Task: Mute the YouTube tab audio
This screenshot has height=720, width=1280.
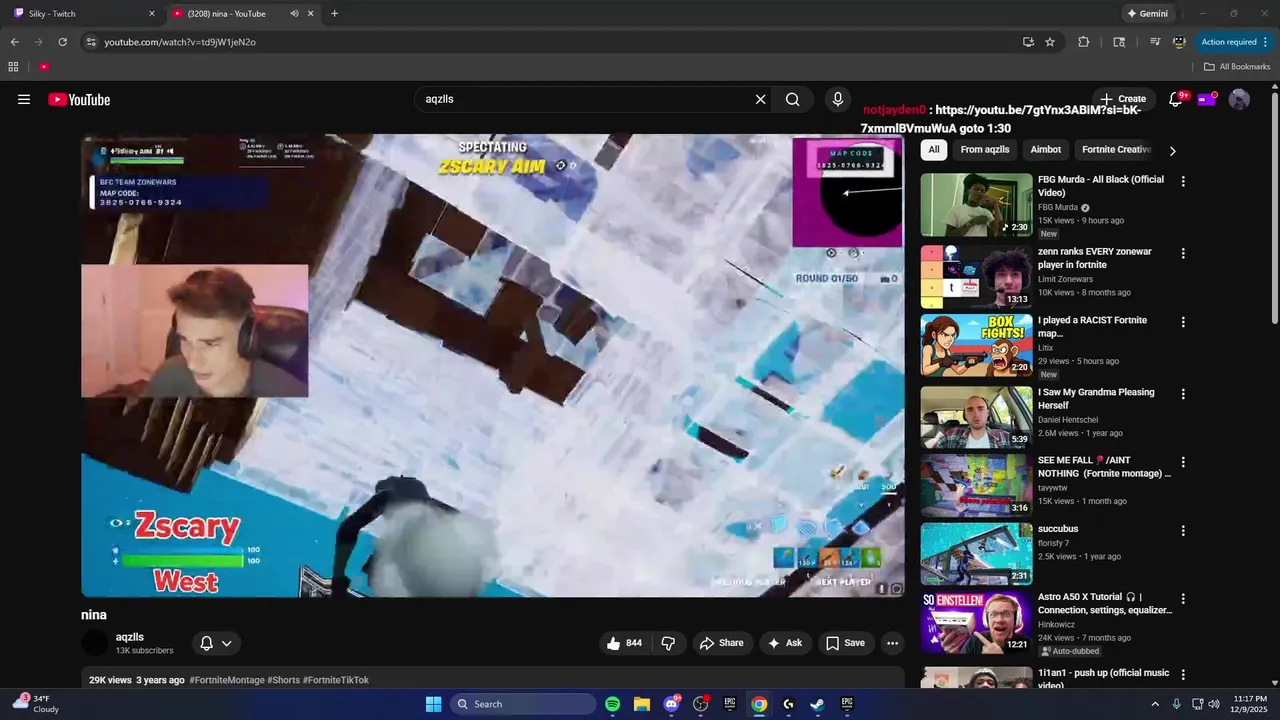Action: click(294, 14)
